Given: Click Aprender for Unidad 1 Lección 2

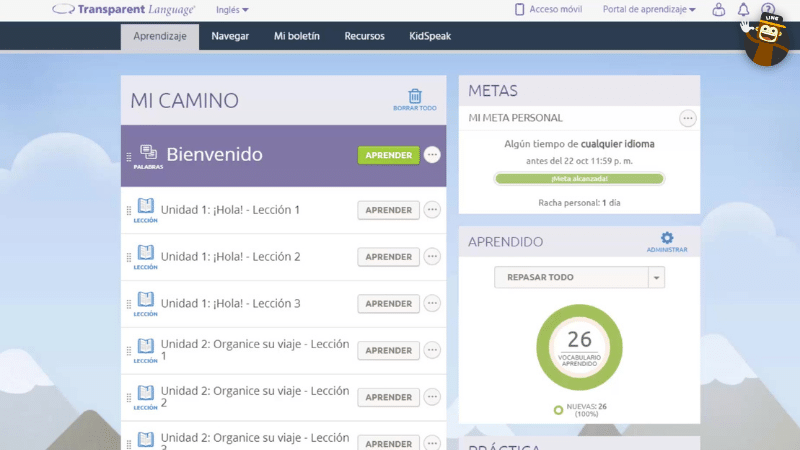Looking at the screenshot, I should click(388, 257).
